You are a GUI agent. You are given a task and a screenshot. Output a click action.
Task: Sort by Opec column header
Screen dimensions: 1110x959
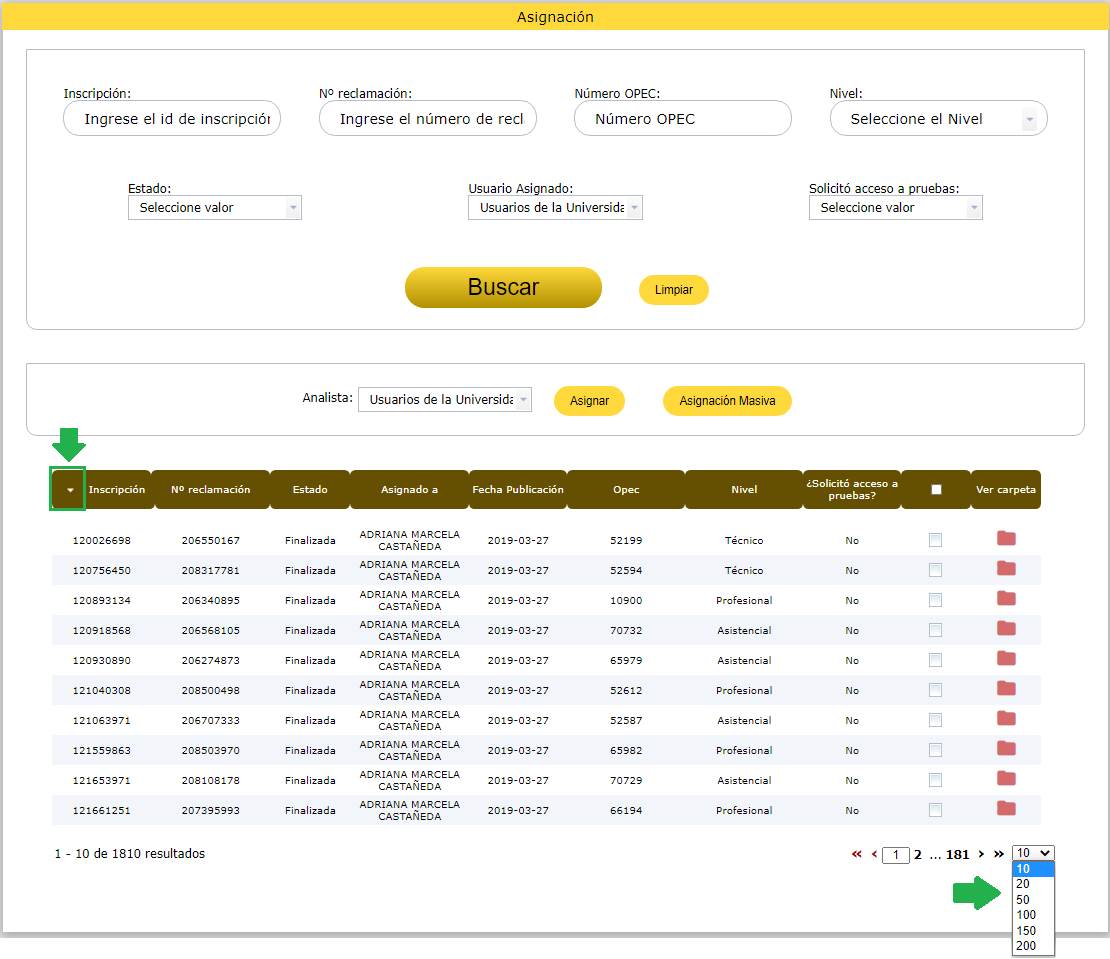[x=626, y=490]
